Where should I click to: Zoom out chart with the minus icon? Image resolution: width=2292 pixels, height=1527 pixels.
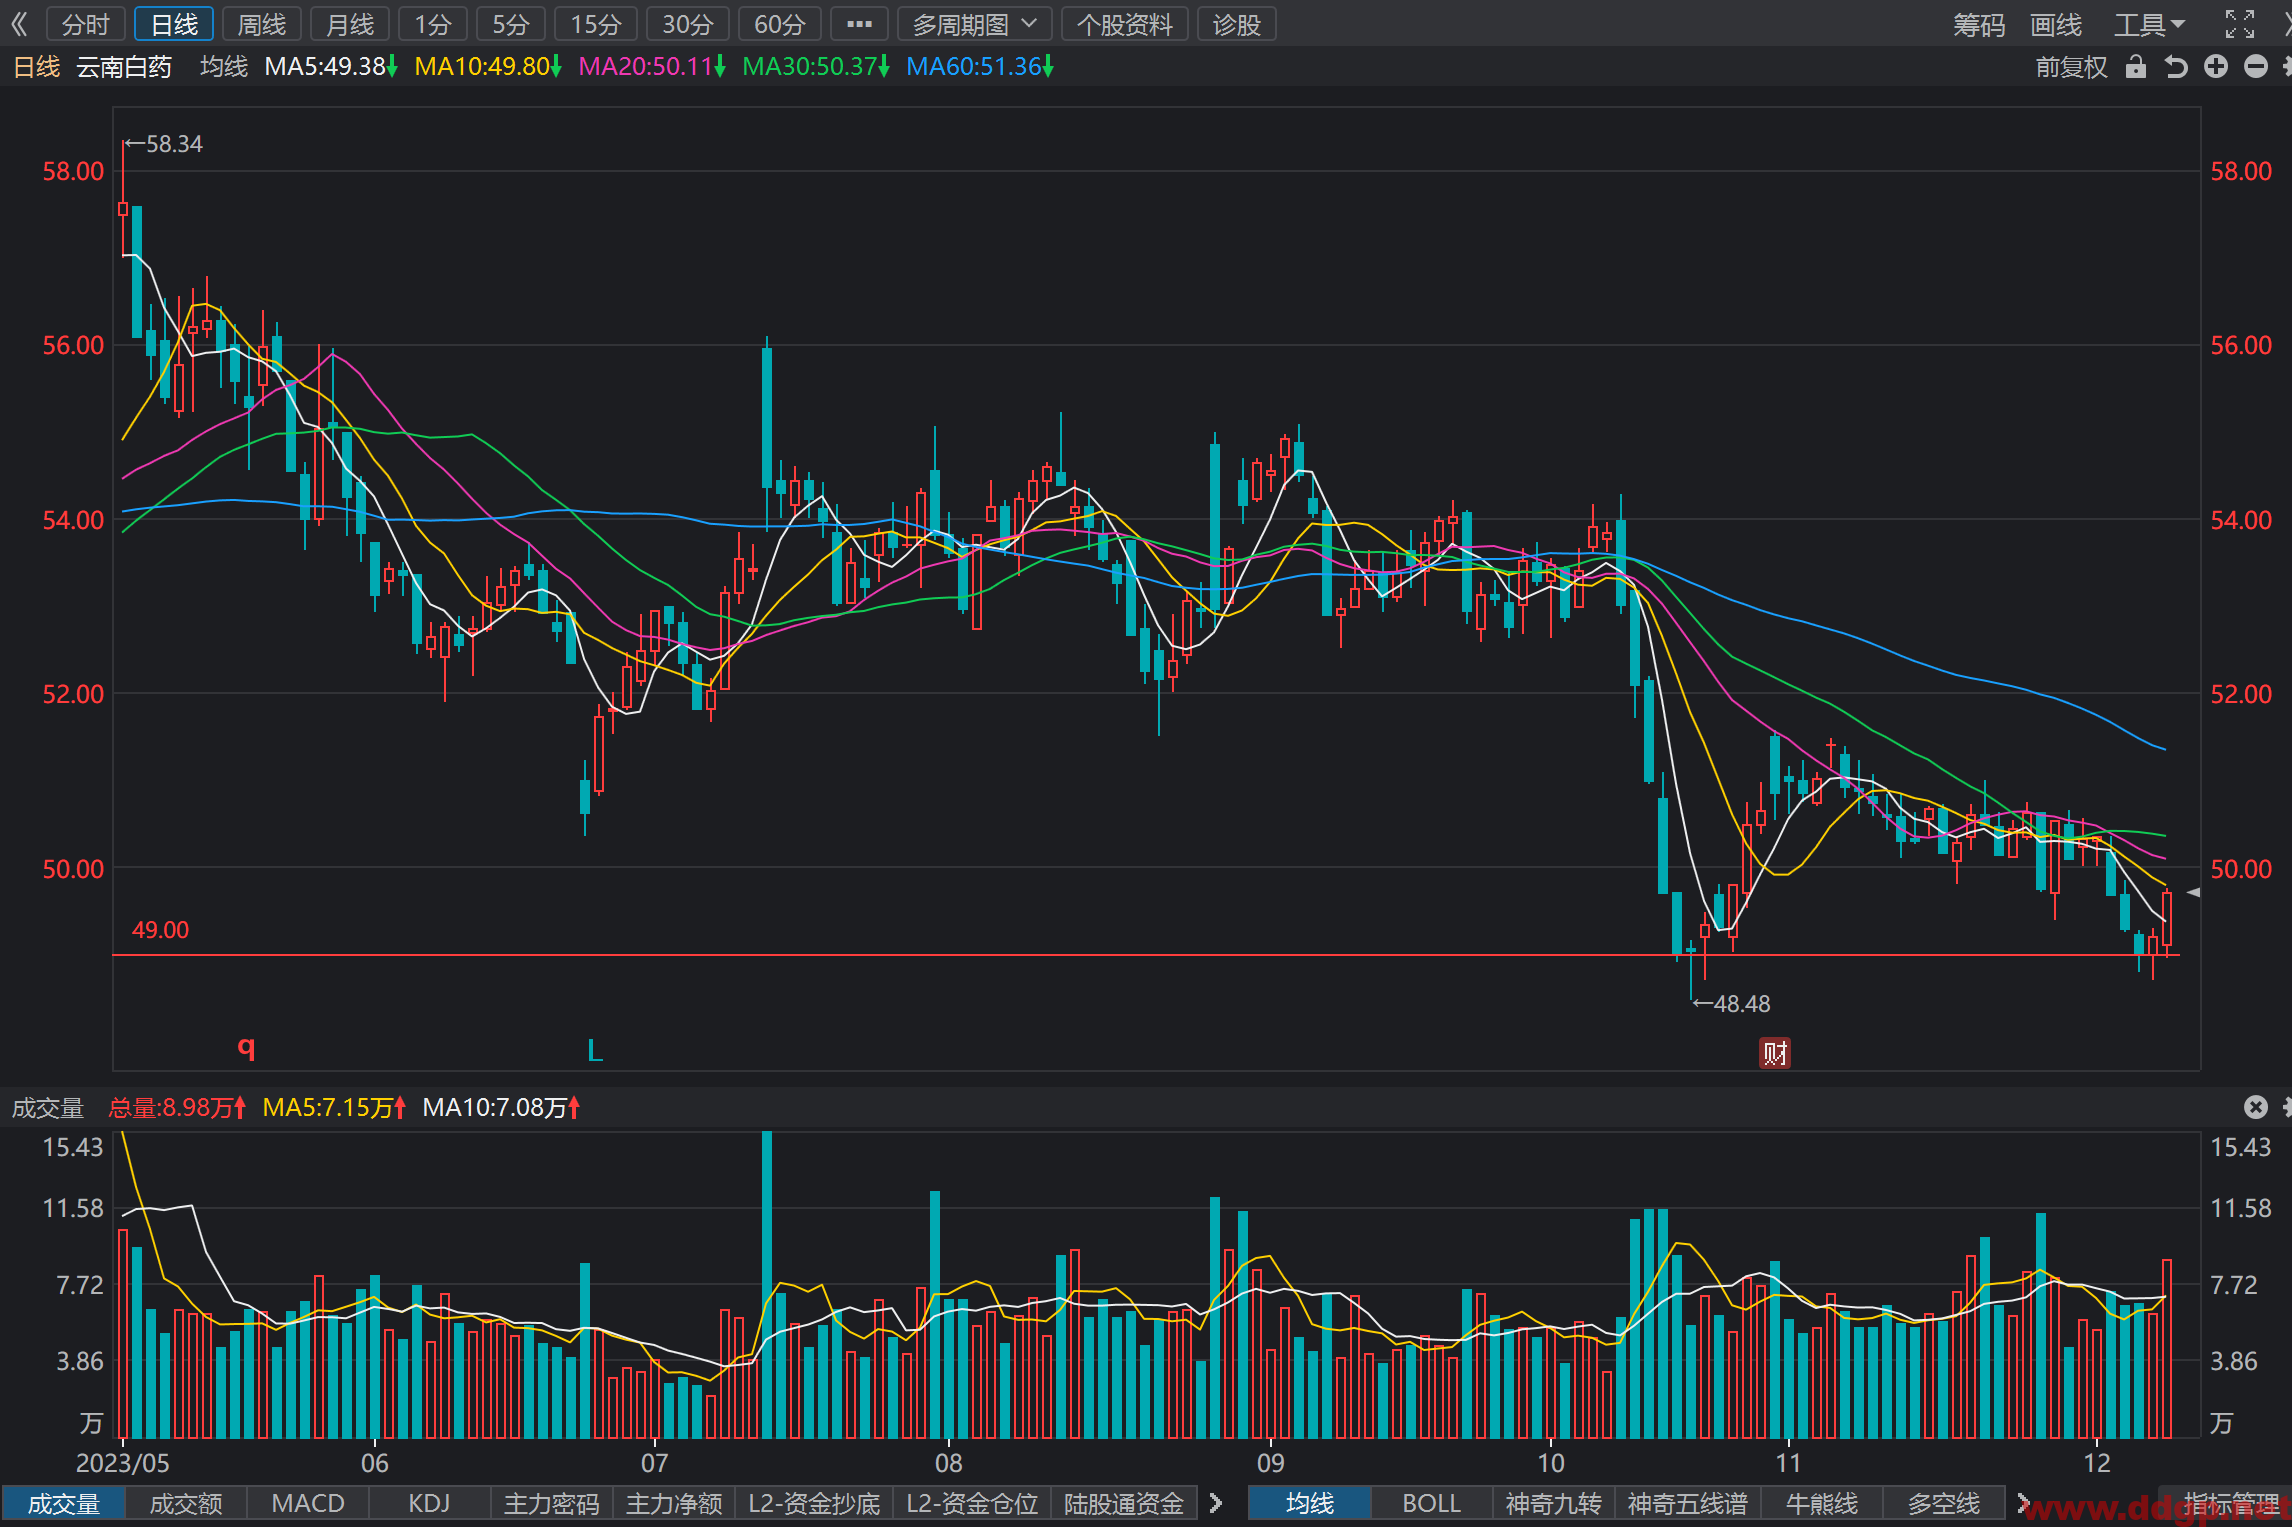pos(2256,67)
